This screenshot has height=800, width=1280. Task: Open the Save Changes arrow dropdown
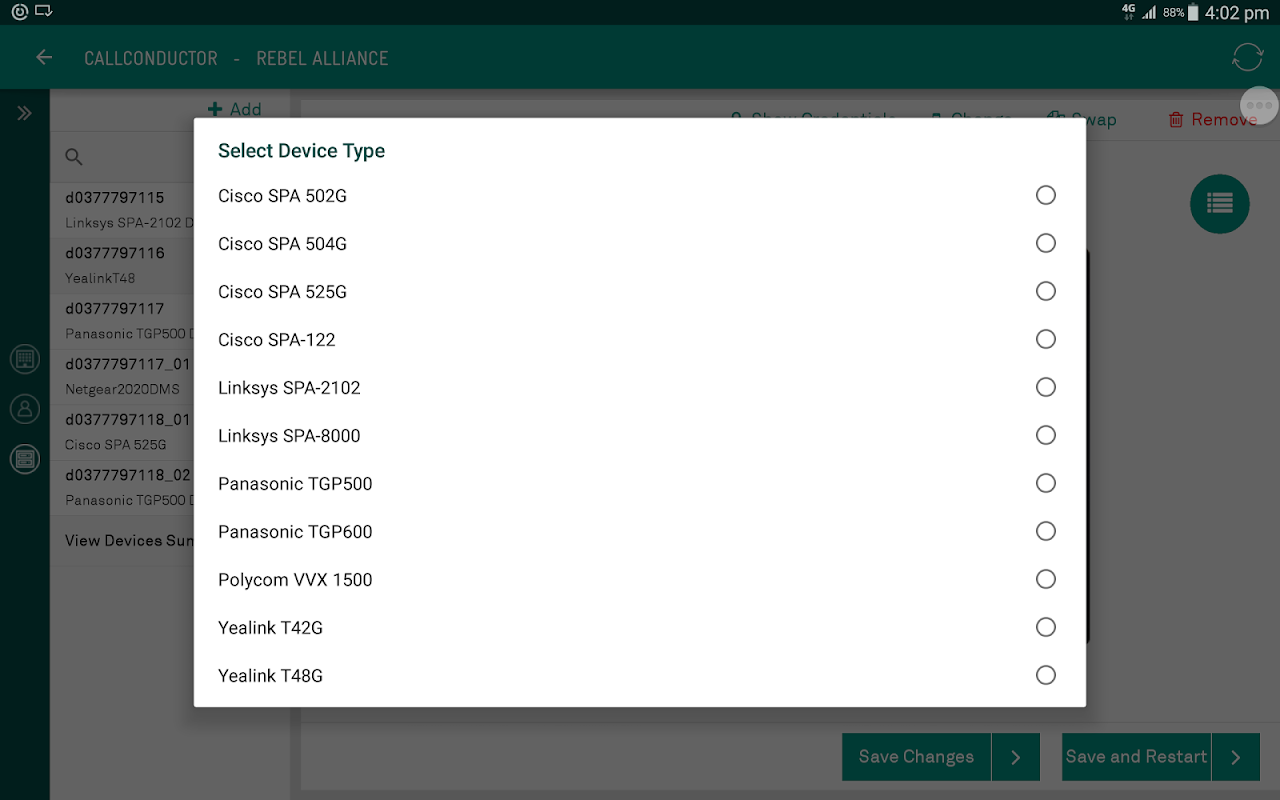click(1016, 757)
